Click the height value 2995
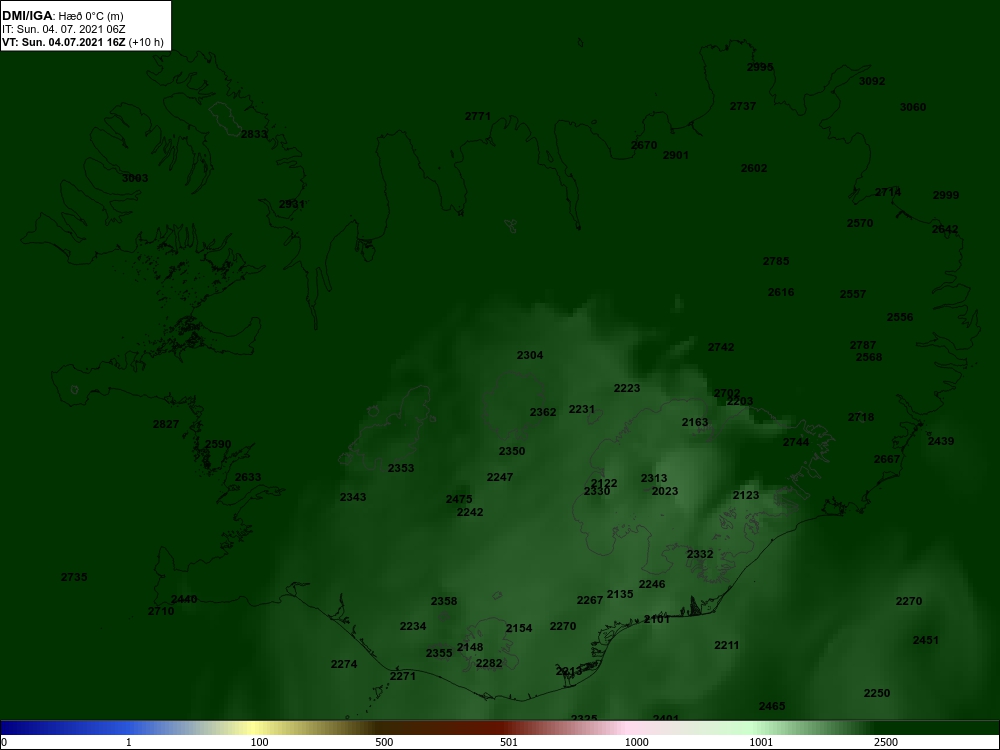 tap(760, 67)
